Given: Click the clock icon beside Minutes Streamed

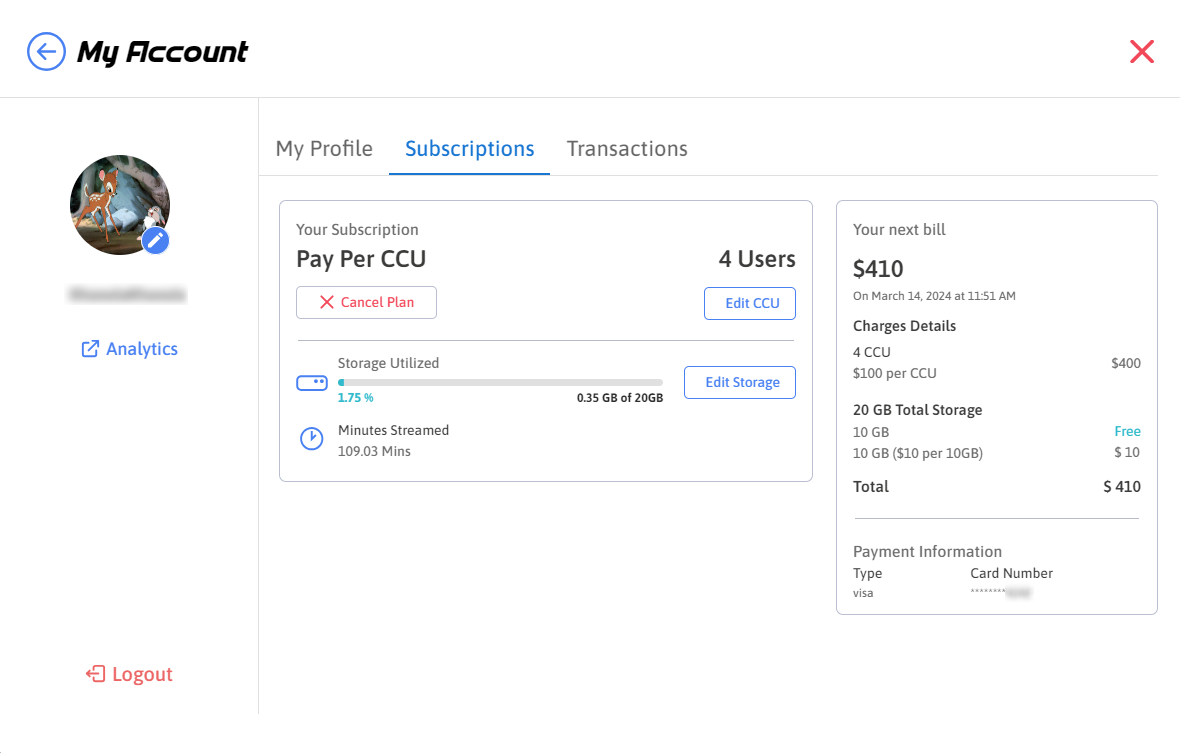Looking at the screenshot, I should (312, 439).
